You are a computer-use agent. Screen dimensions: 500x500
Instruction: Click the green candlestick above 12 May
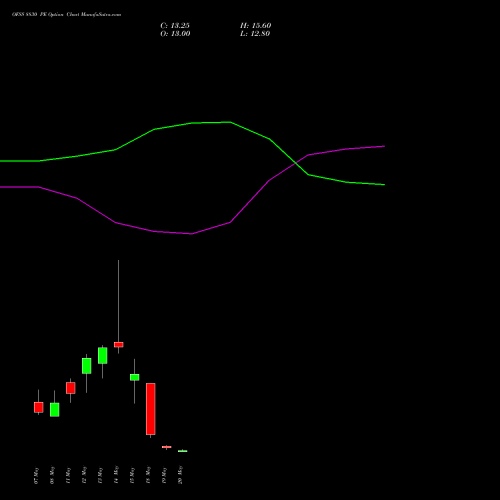[x=87, y=366]
